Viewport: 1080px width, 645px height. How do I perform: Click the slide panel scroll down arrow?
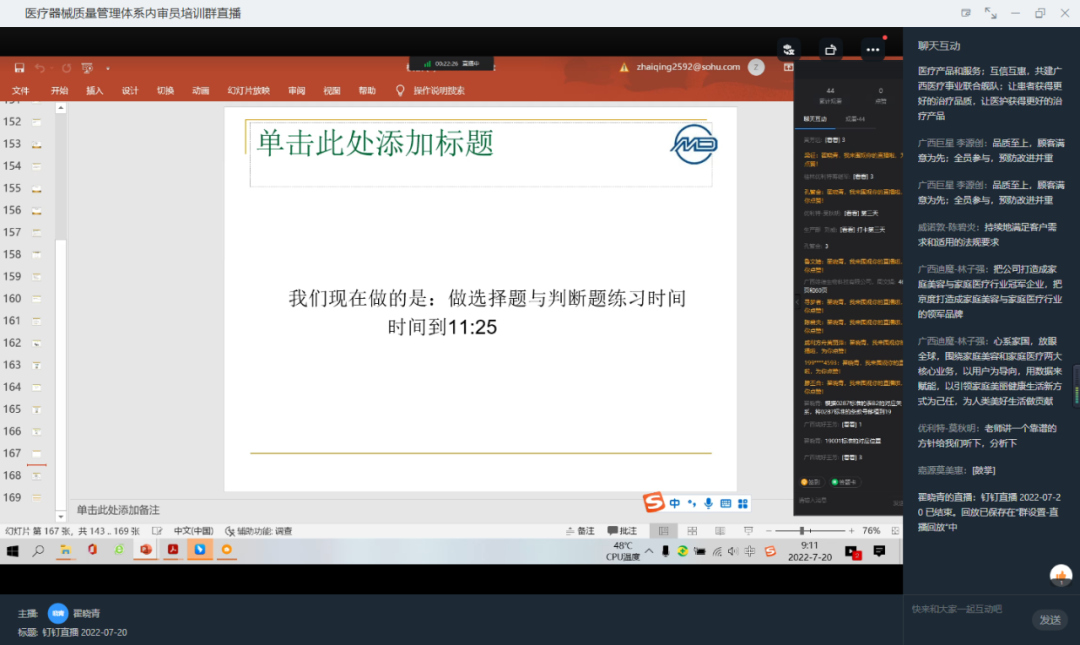61,516
